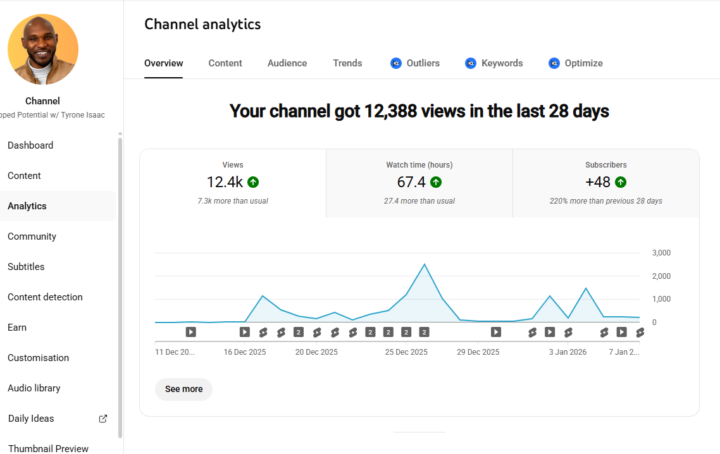This screenshot has height=454, width=720.
Task: Click the green up arrow next to 67.4
Action: coord(436,182)
